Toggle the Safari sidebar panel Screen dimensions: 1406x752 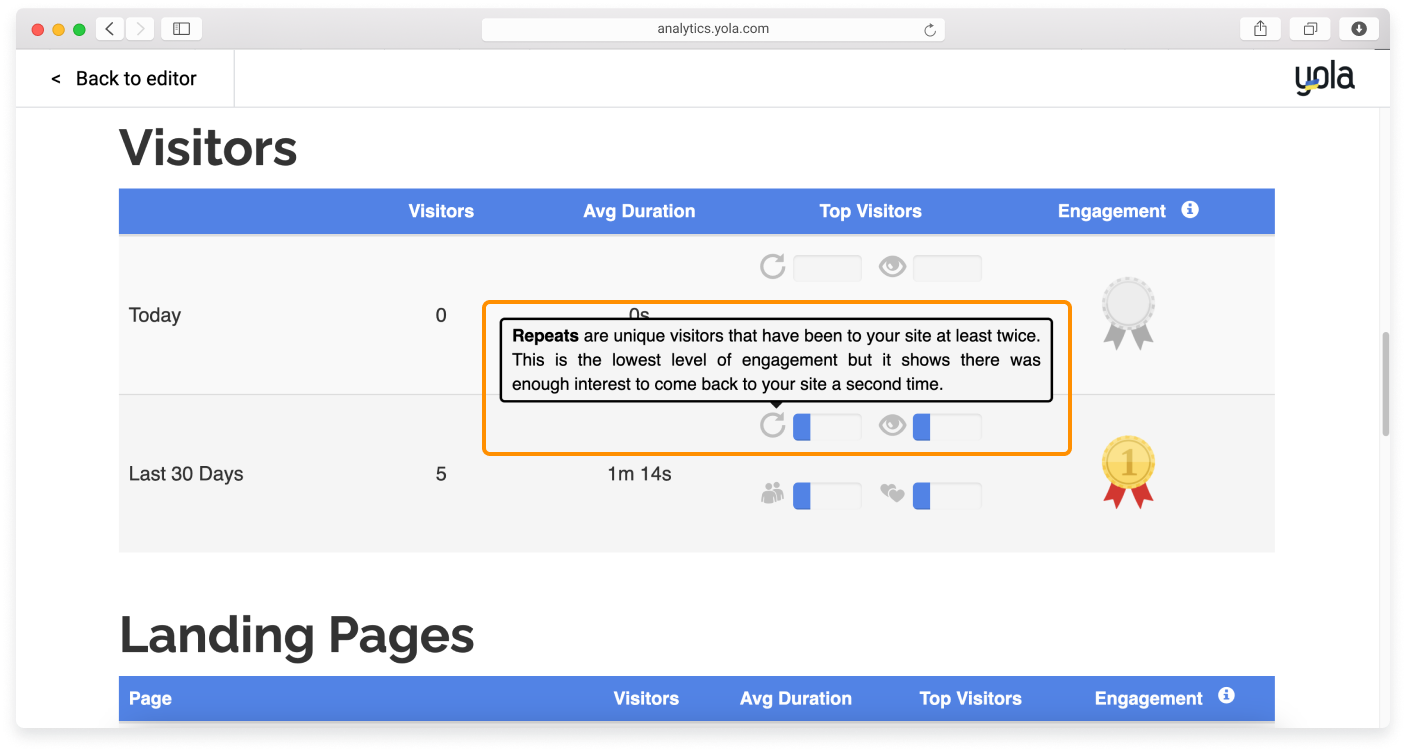tap(181, 28)
